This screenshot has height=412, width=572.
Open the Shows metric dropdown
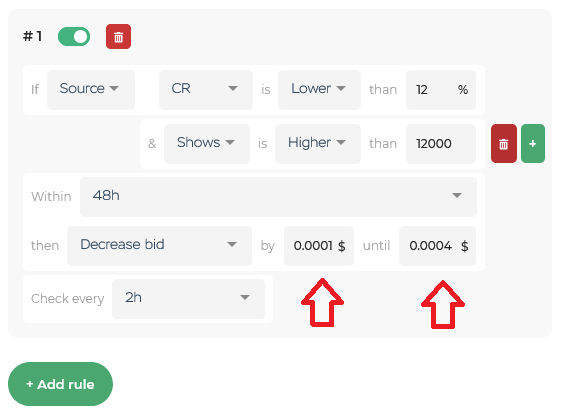(x=207, y=143)
